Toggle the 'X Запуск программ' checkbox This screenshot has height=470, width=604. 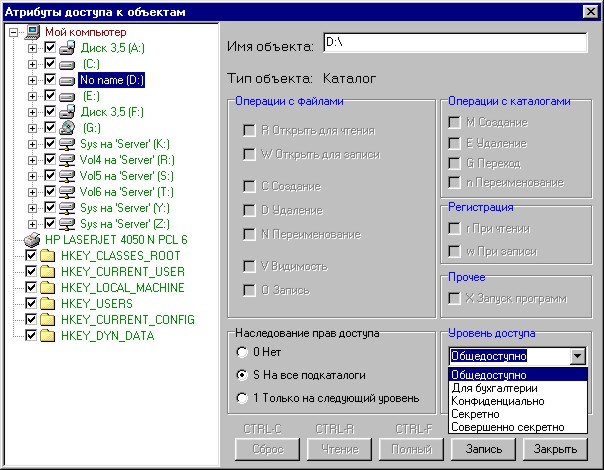(x=455, y=298)
